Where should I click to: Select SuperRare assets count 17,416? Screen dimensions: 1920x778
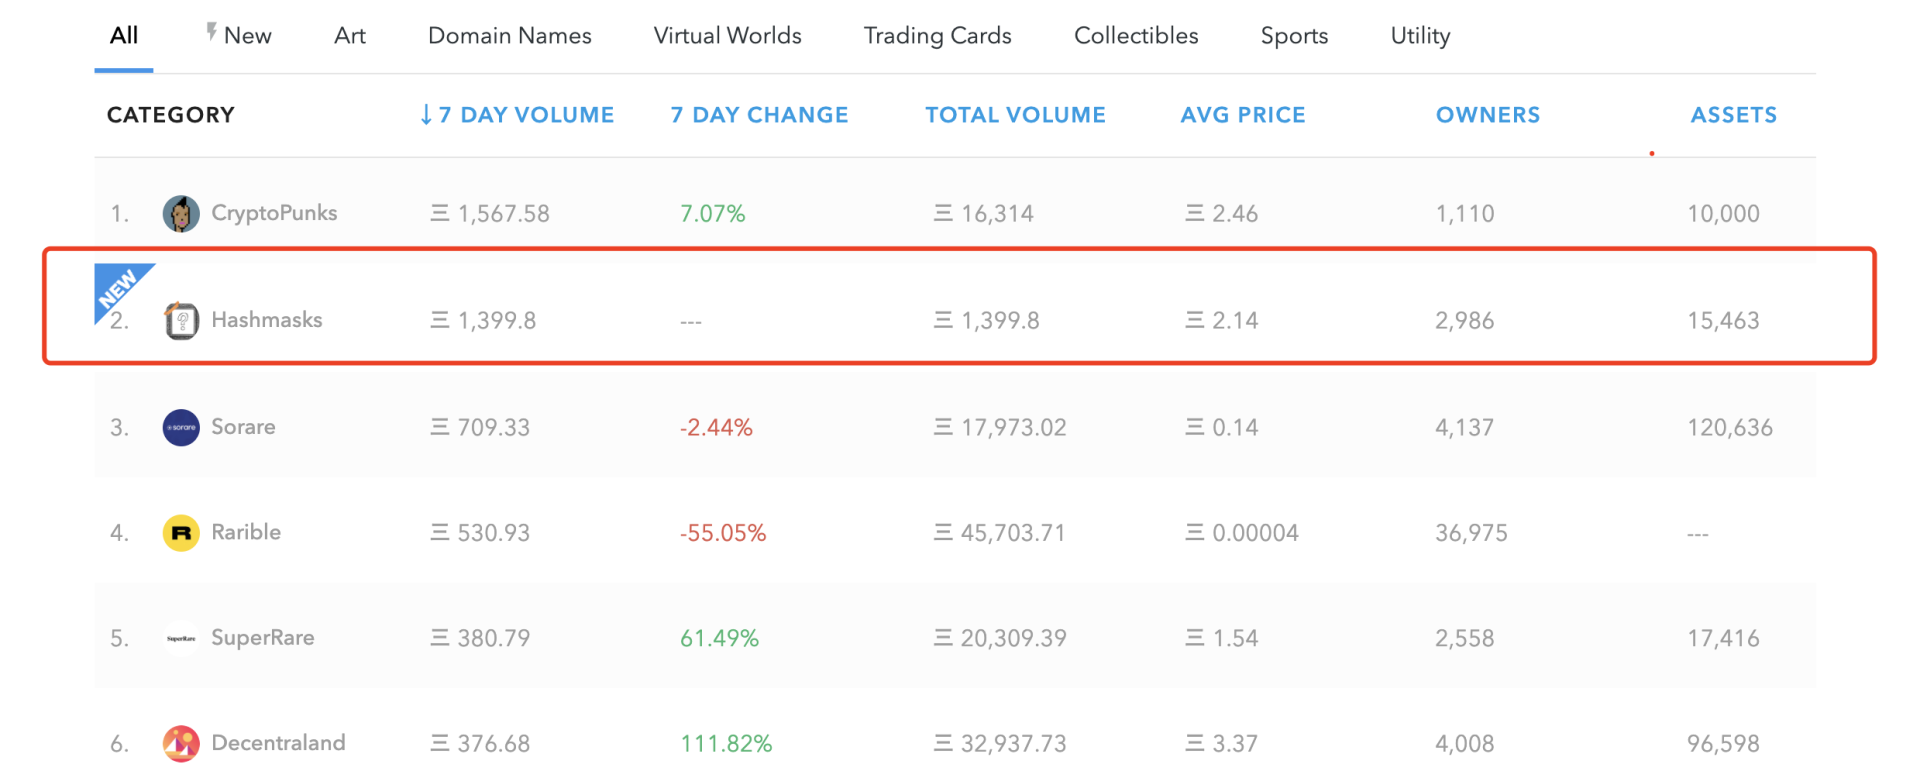1723,638
